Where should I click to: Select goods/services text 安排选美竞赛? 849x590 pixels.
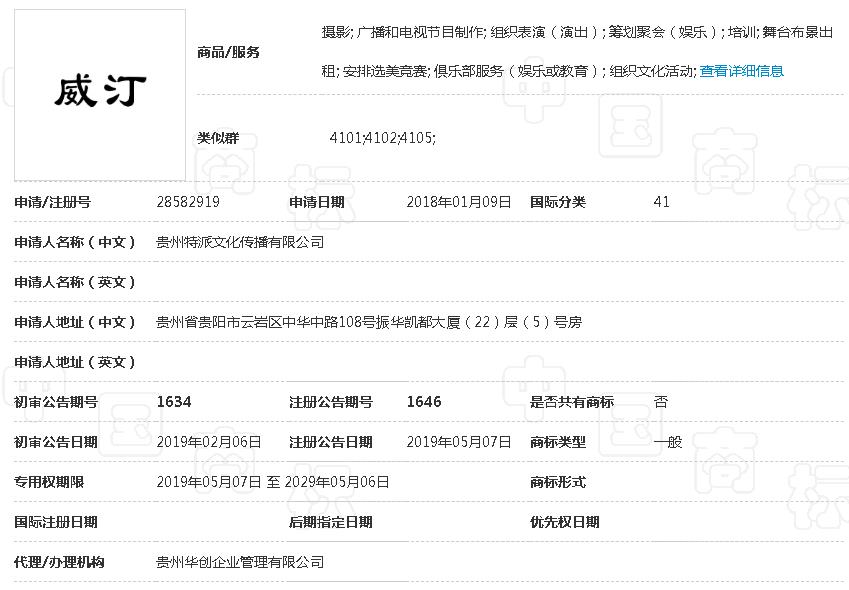386,71
